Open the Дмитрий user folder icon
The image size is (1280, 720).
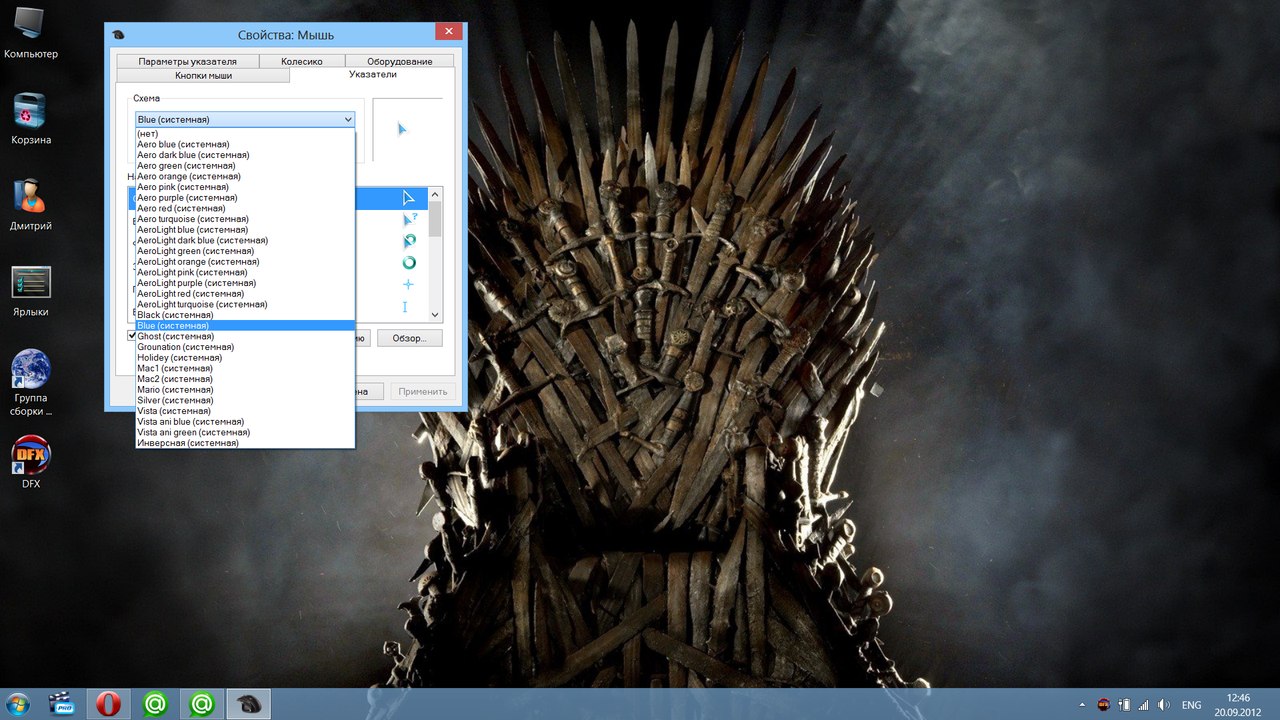pos(31,204)
